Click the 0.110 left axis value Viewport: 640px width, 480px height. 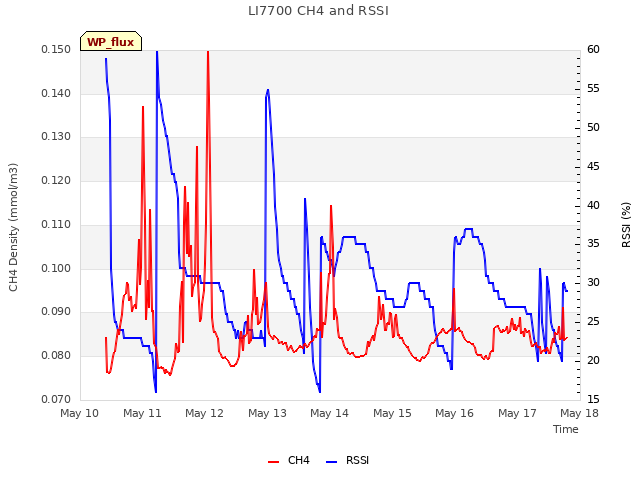56,224
